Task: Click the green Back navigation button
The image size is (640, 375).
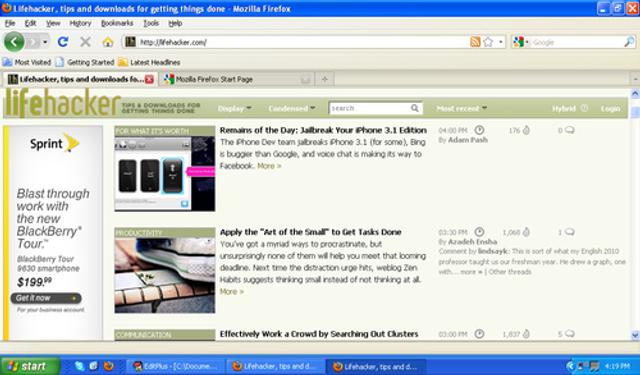Action: 14,42
